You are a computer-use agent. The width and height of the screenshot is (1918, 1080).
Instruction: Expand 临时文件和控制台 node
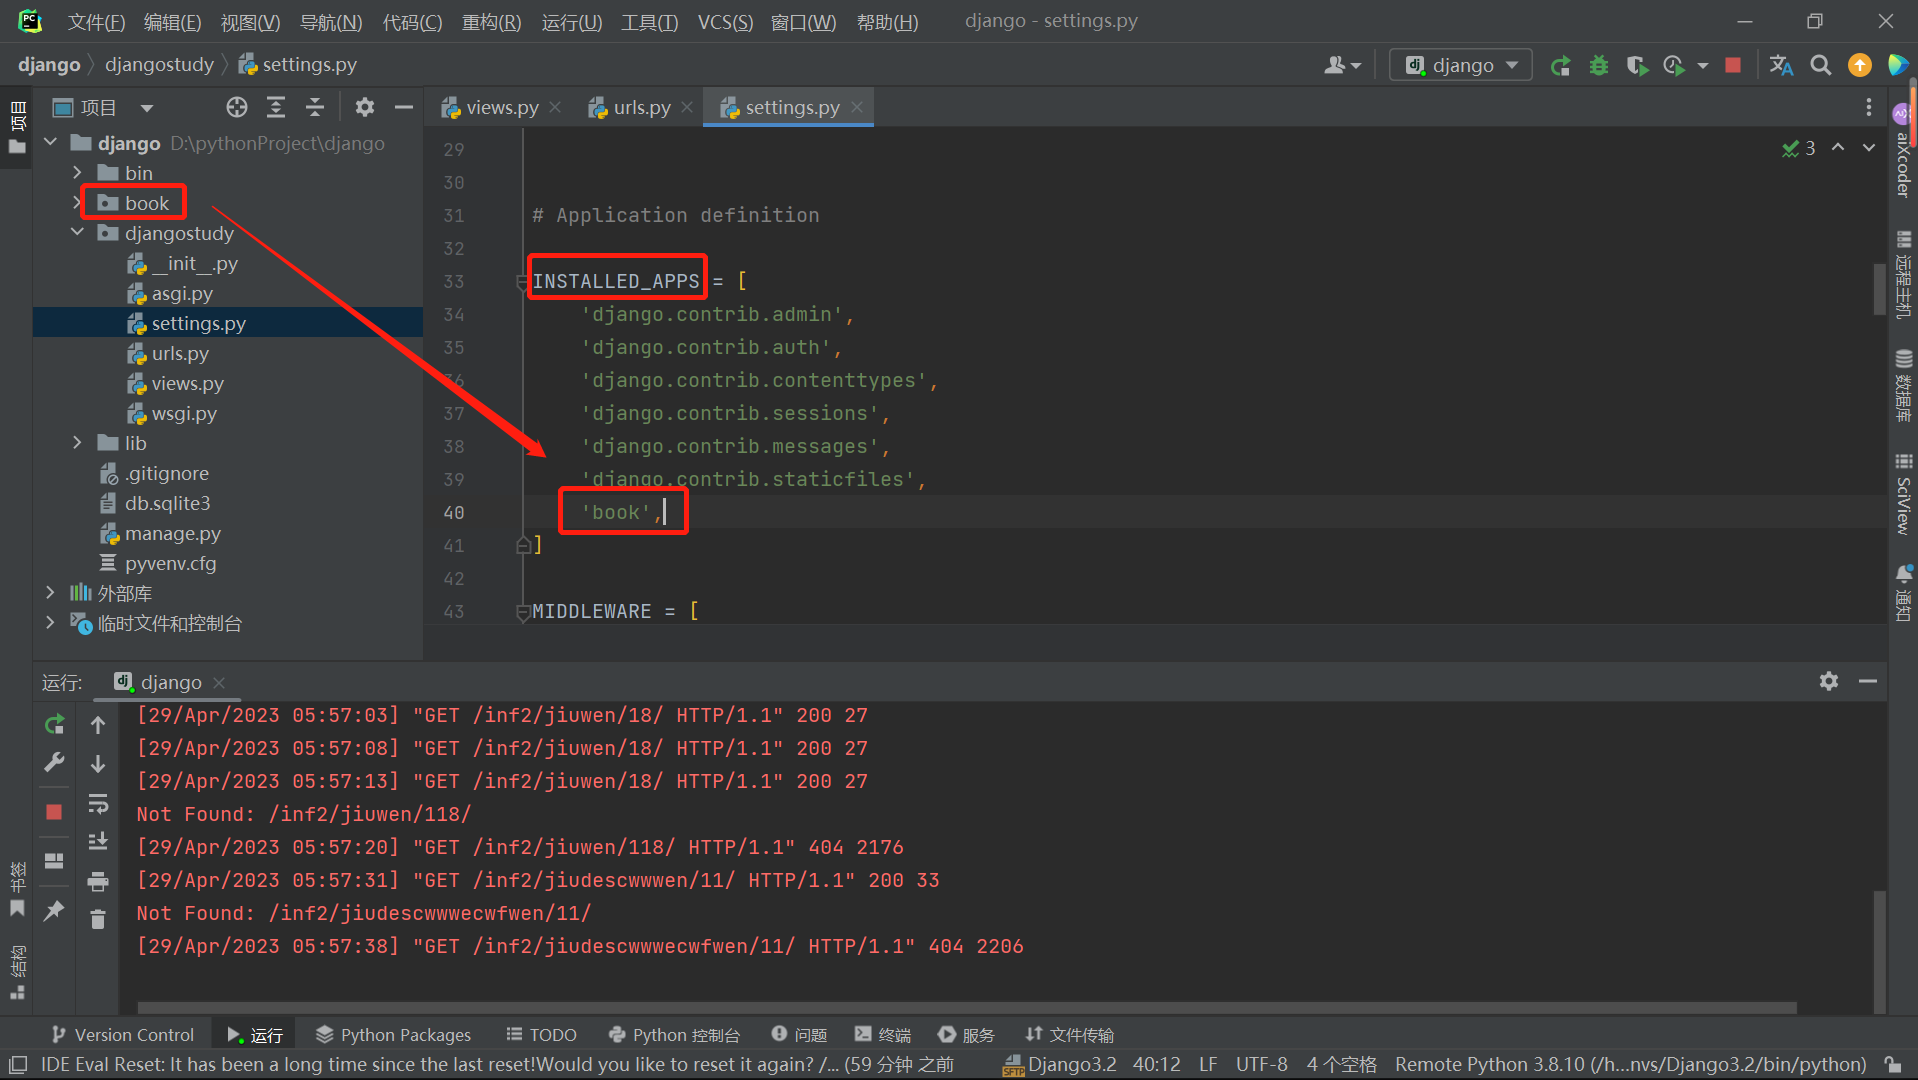(x=51, y=623)
